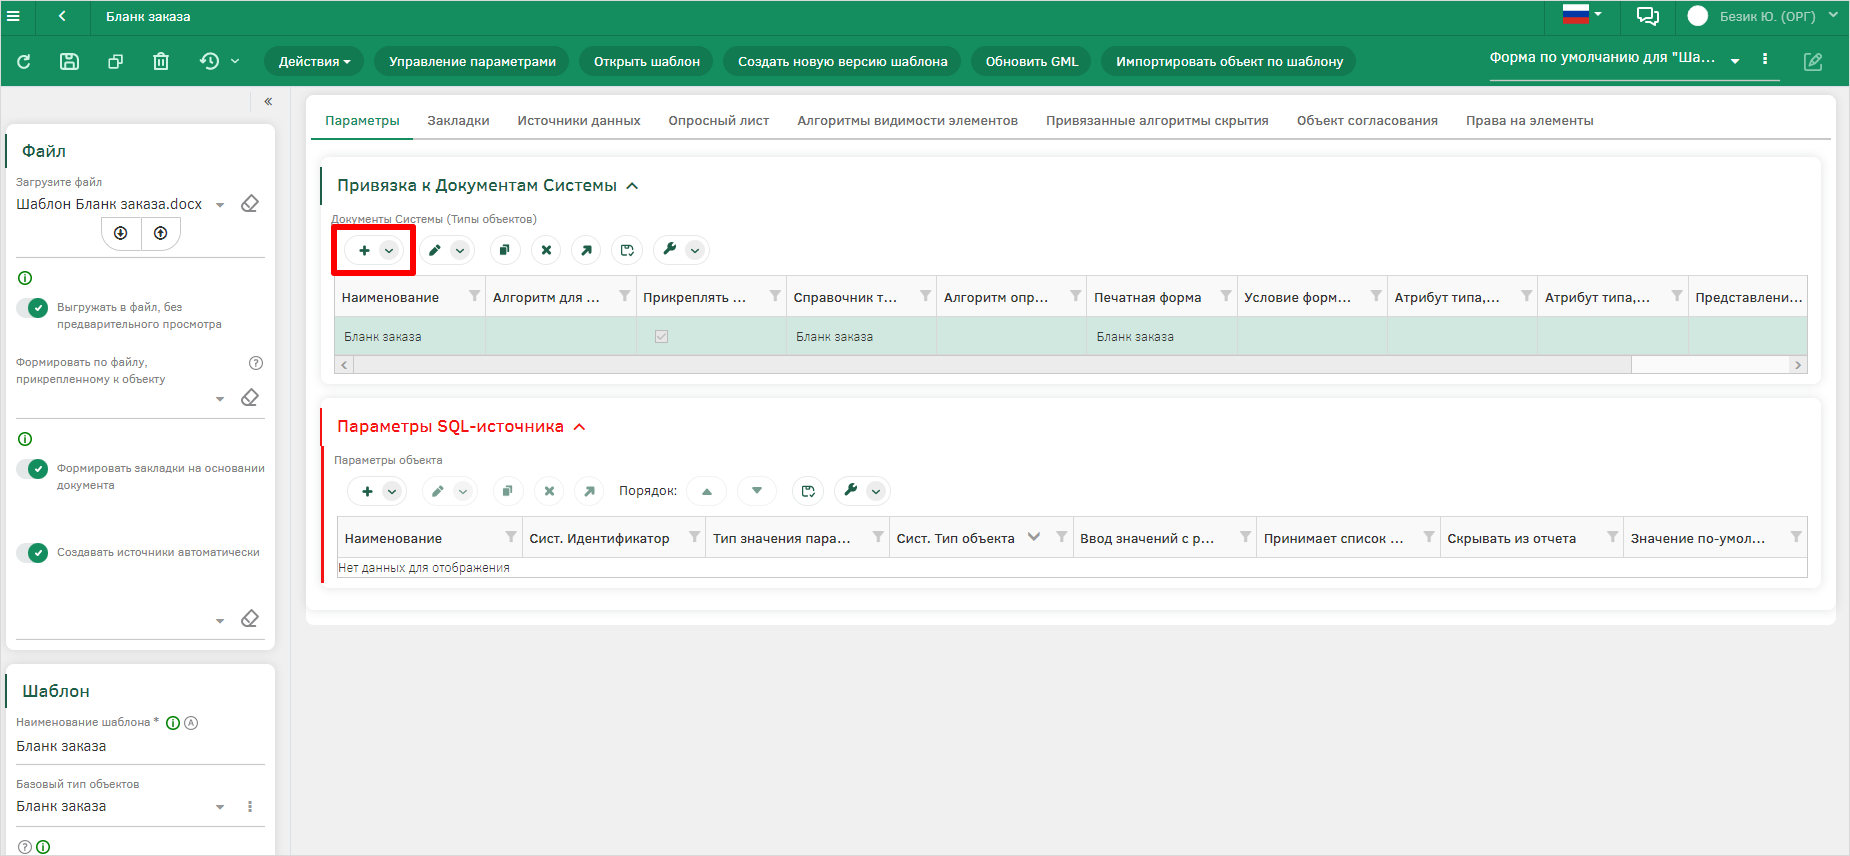Delete selected row in Документы Системы table

pyautogui.click(x=546, y=250)
